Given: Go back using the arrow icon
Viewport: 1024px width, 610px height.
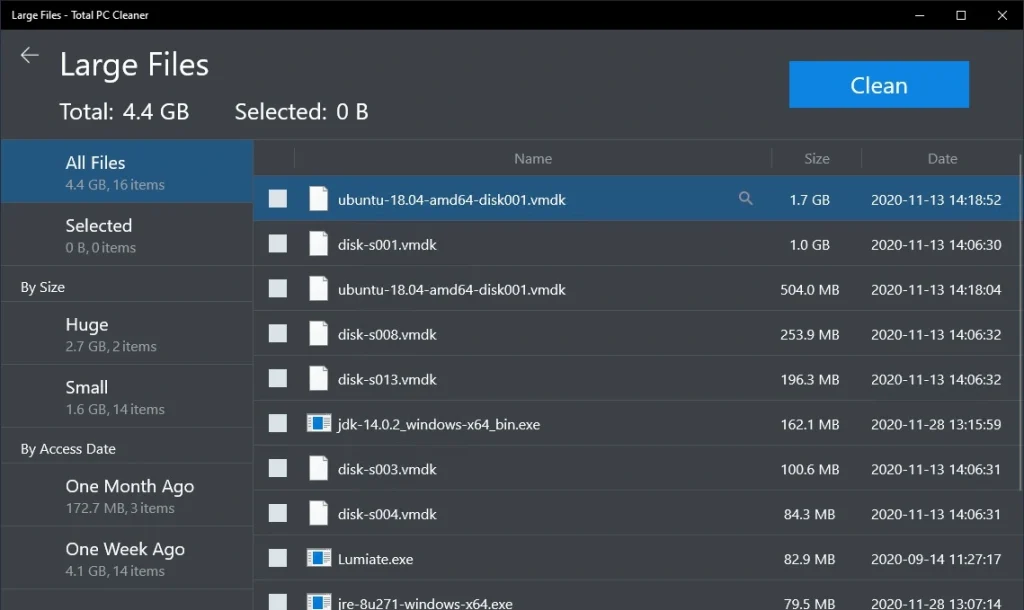Looking at the screenshot, I should 29,56.
